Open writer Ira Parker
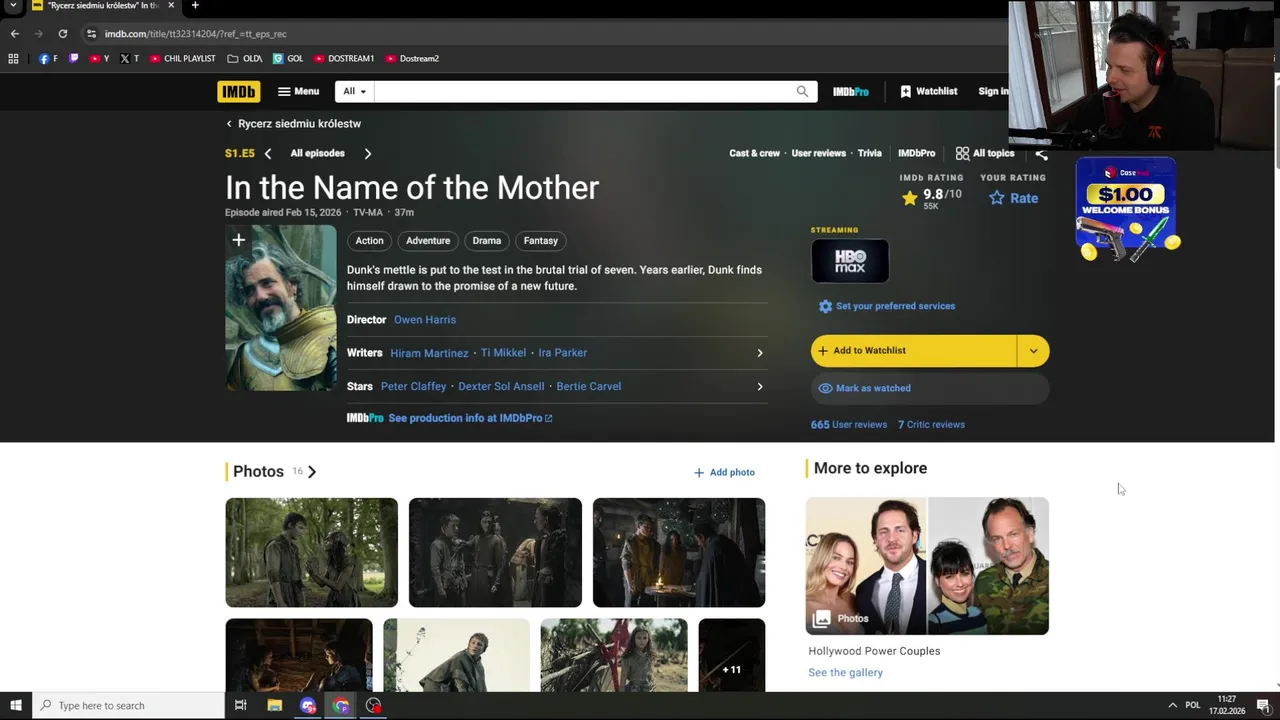The height and width of the screenshot is (720, 1280). point(563,353)
